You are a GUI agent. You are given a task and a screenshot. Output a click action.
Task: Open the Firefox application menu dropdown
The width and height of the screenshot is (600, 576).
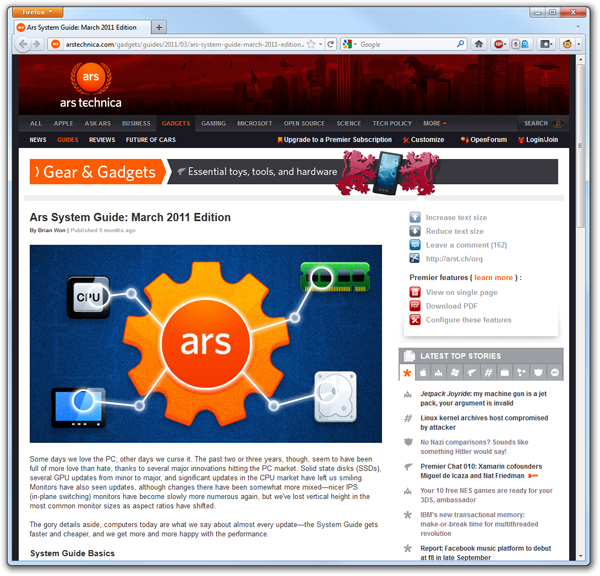click(38, 12)
